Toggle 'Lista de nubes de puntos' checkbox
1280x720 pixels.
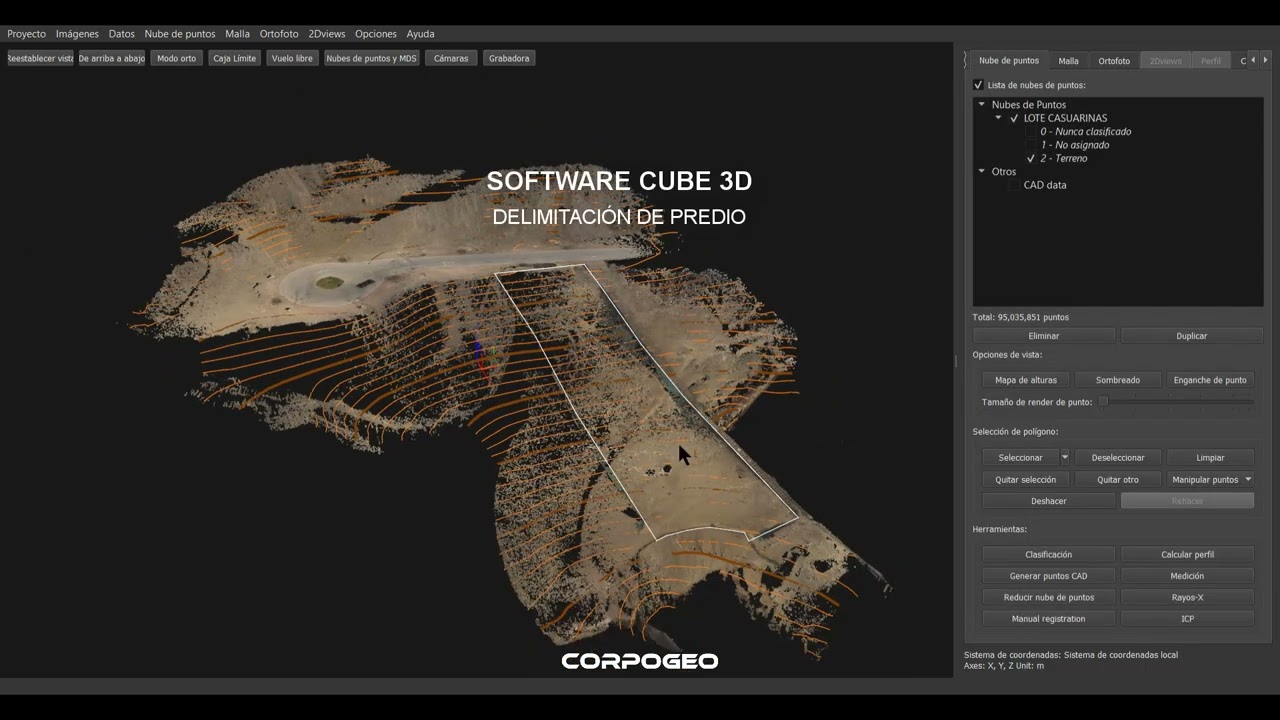[x=978, y=85]
